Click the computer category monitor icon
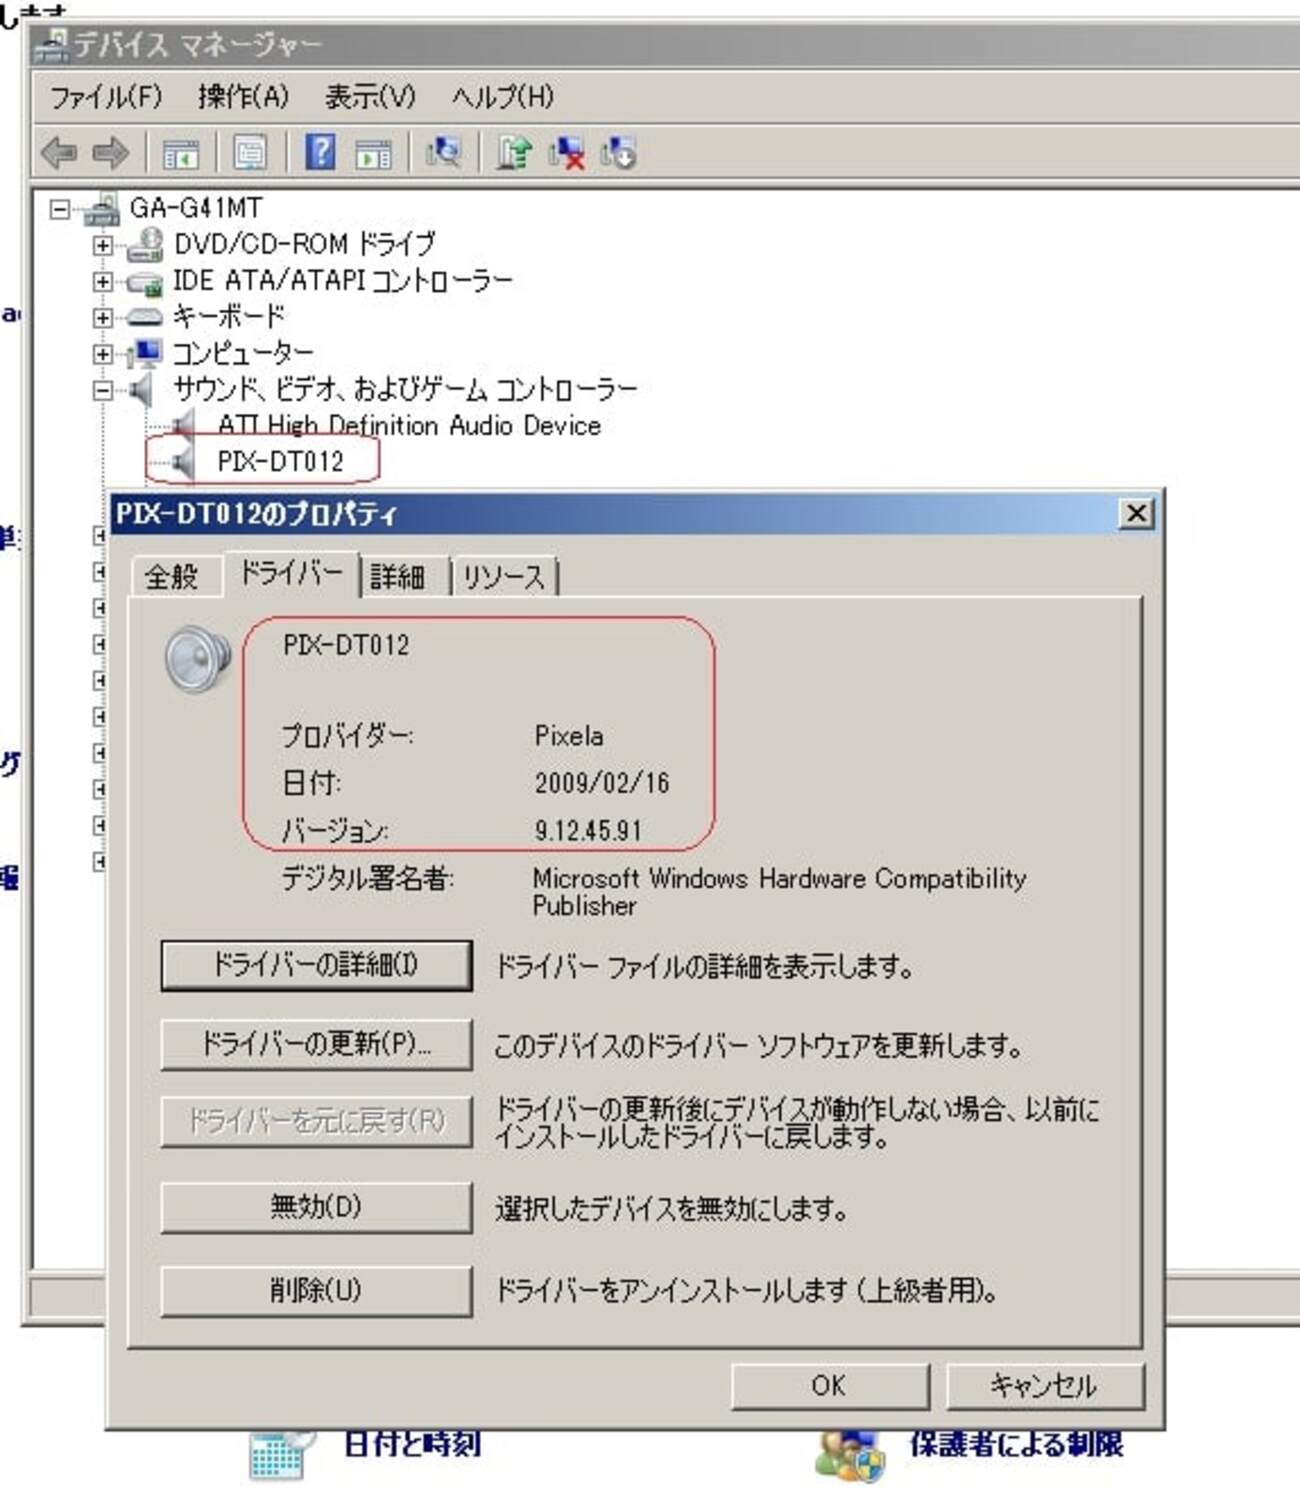This screenshot has height=1495, width=1300. tap(145, 353)
